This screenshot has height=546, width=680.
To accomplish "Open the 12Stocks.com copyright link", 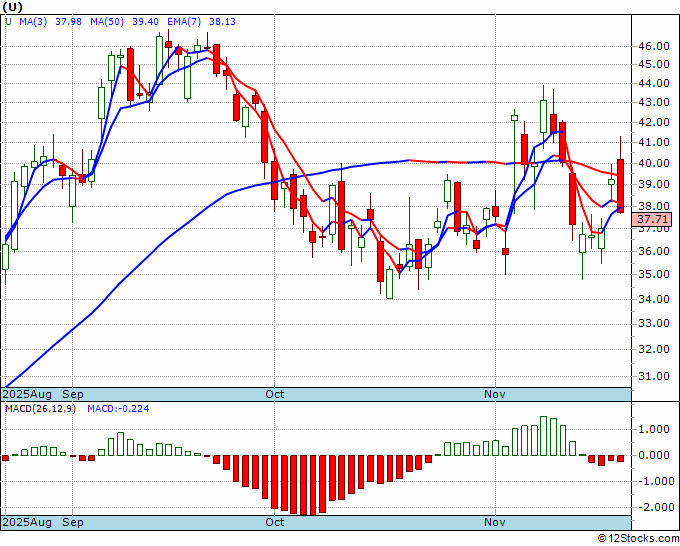I will click(x=638, y=539).
